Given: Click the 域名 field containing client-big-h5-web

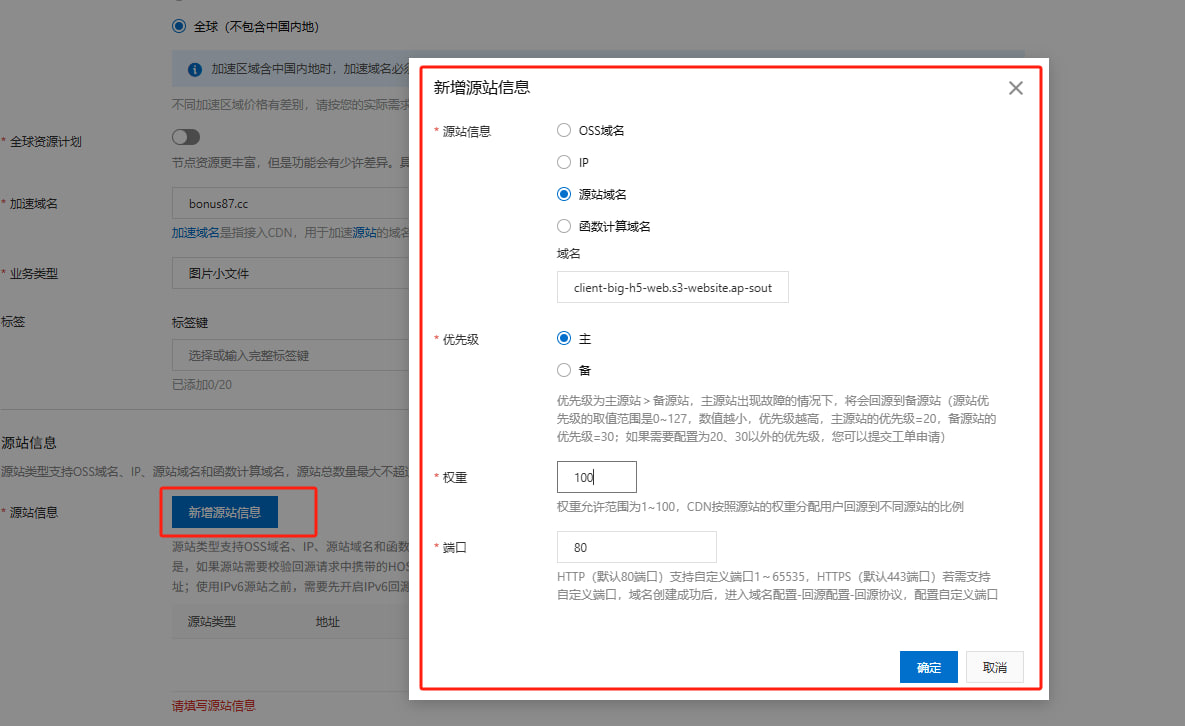Looking at the screenshot, I should click(672, 288).
